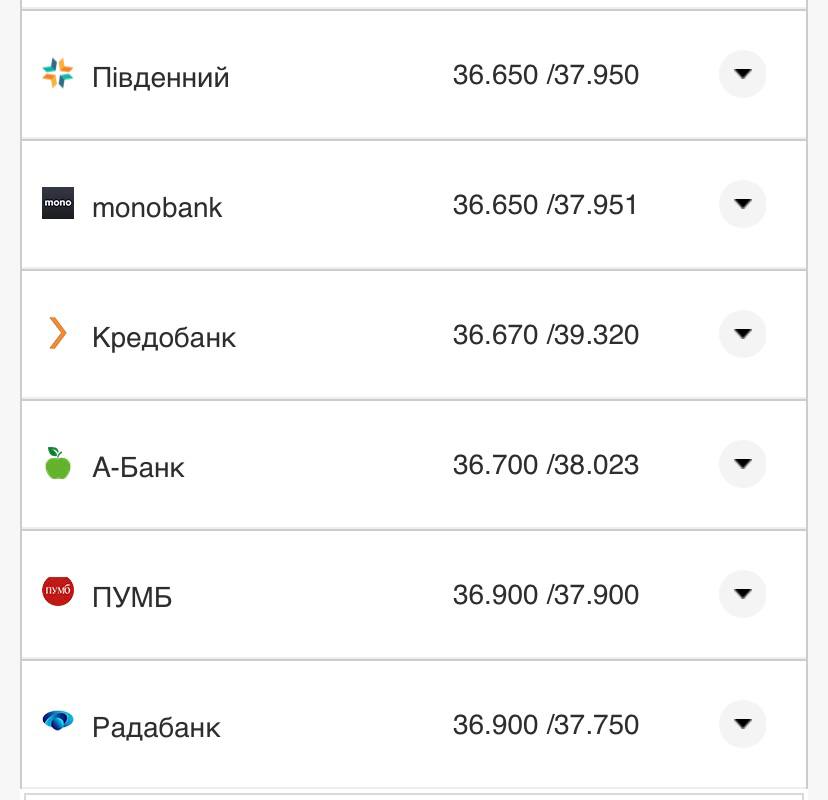The image size is (828, 800).
Task: Select the Радабанк name text
Action: 156,727
